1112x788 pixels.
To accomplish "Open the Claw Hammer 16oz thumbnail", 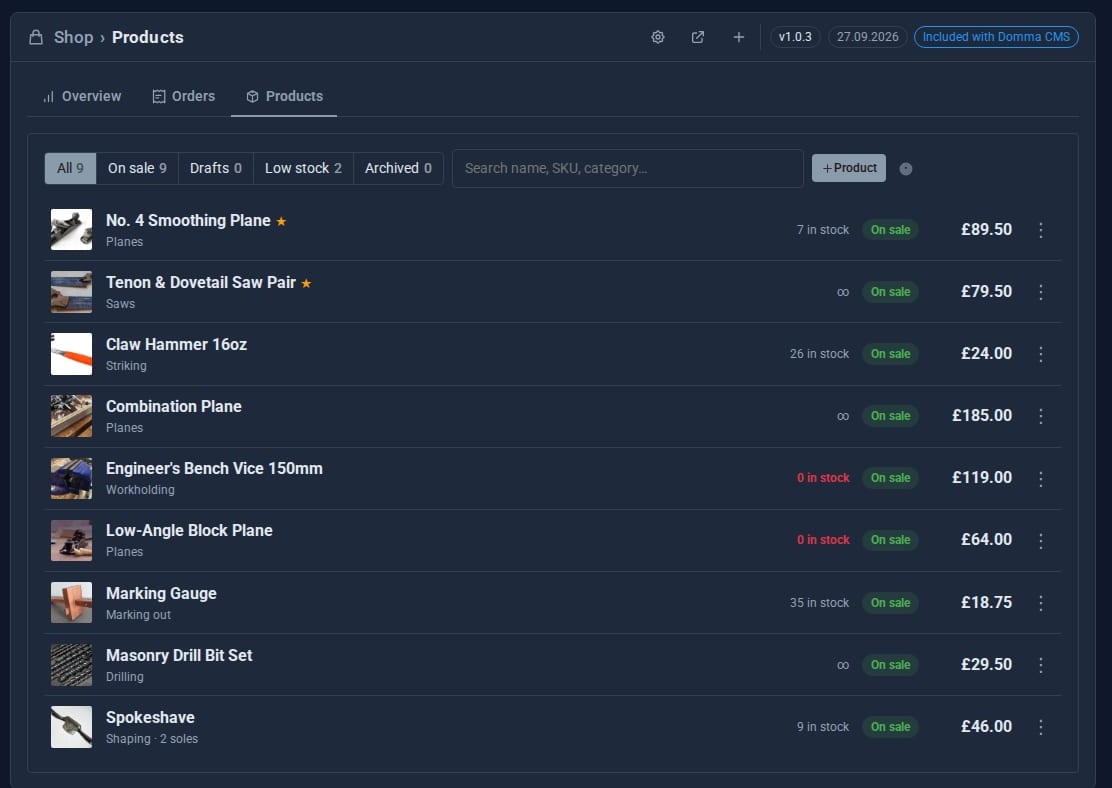I will [x=72, y=353].
